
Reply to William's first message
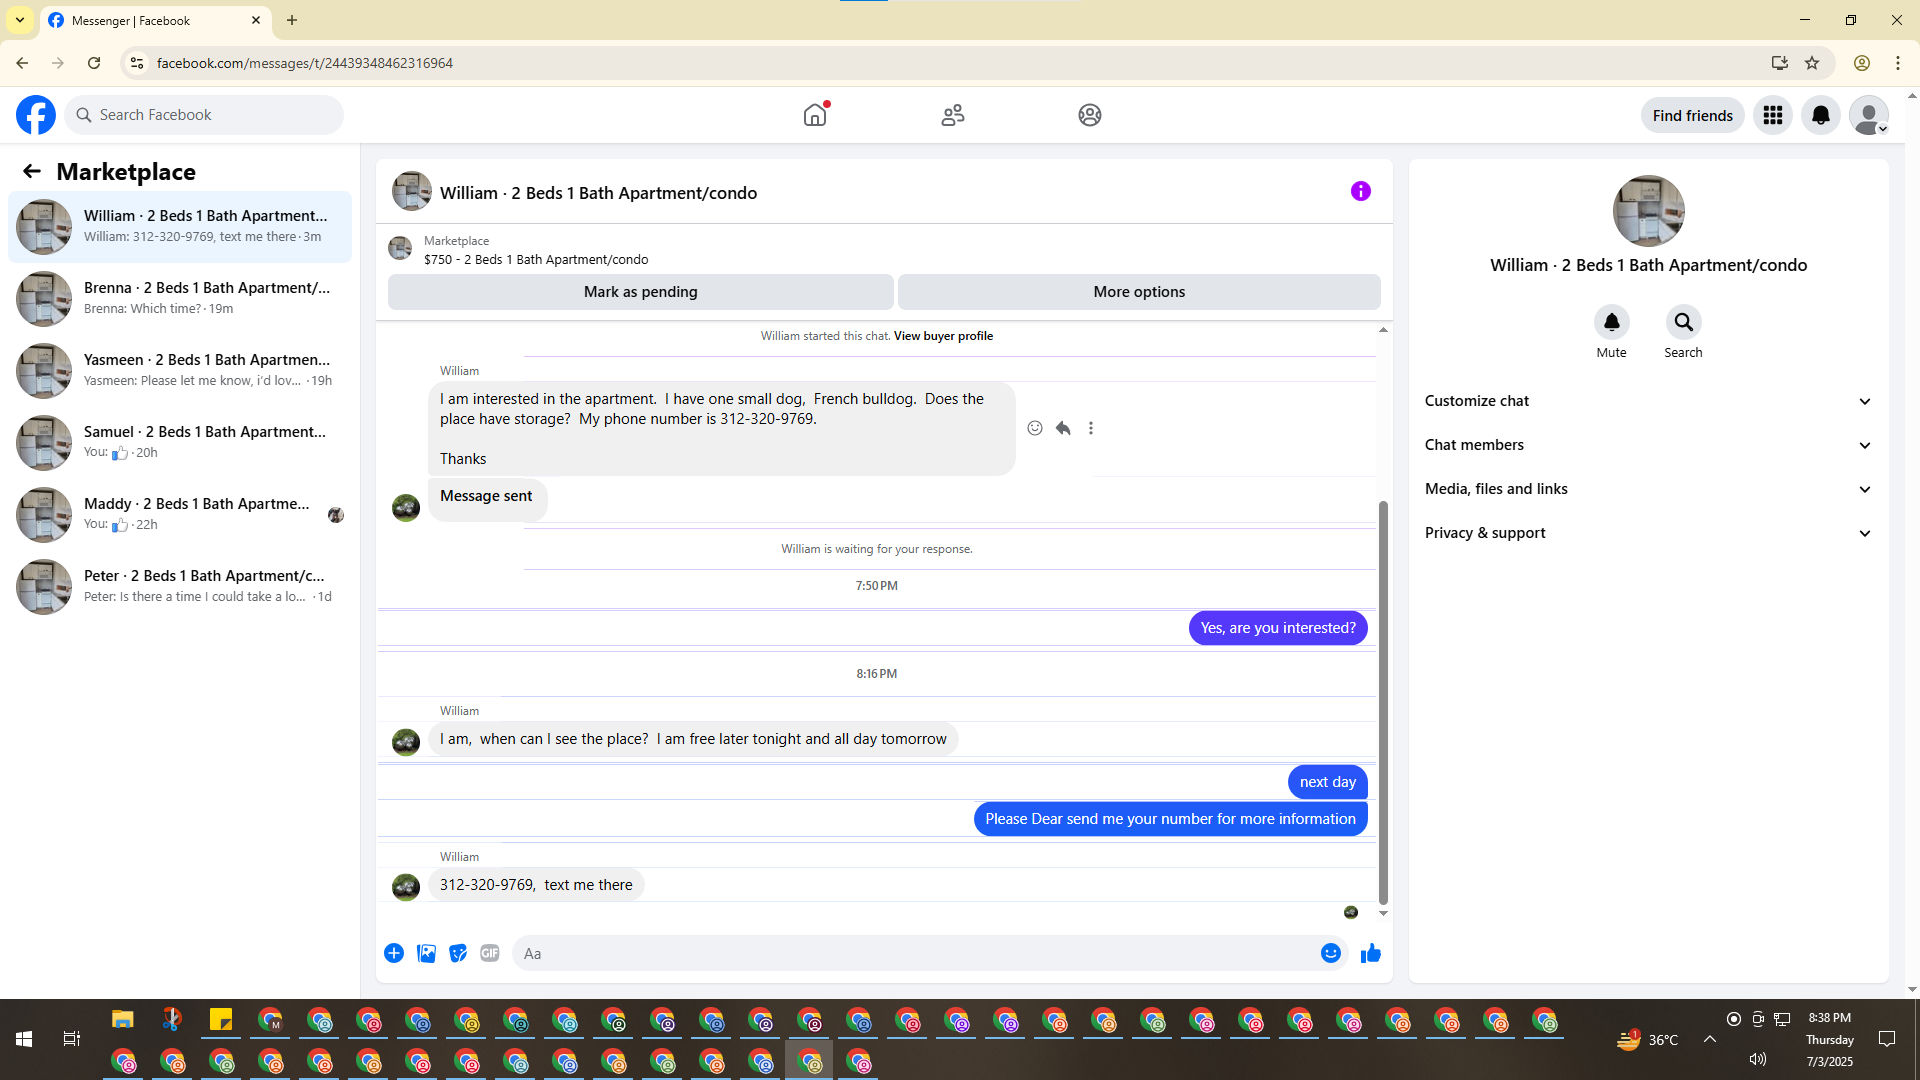(1063, 428)
